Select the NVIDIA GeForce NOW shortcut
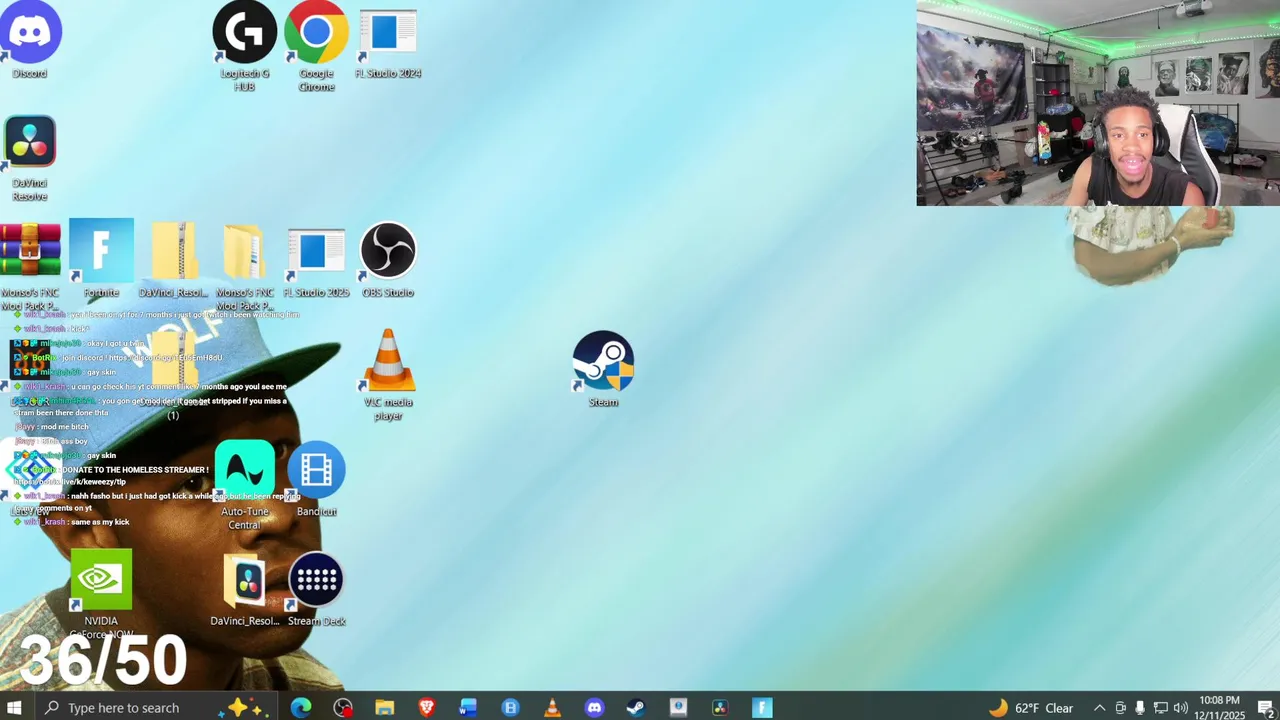 coord(101,594)
